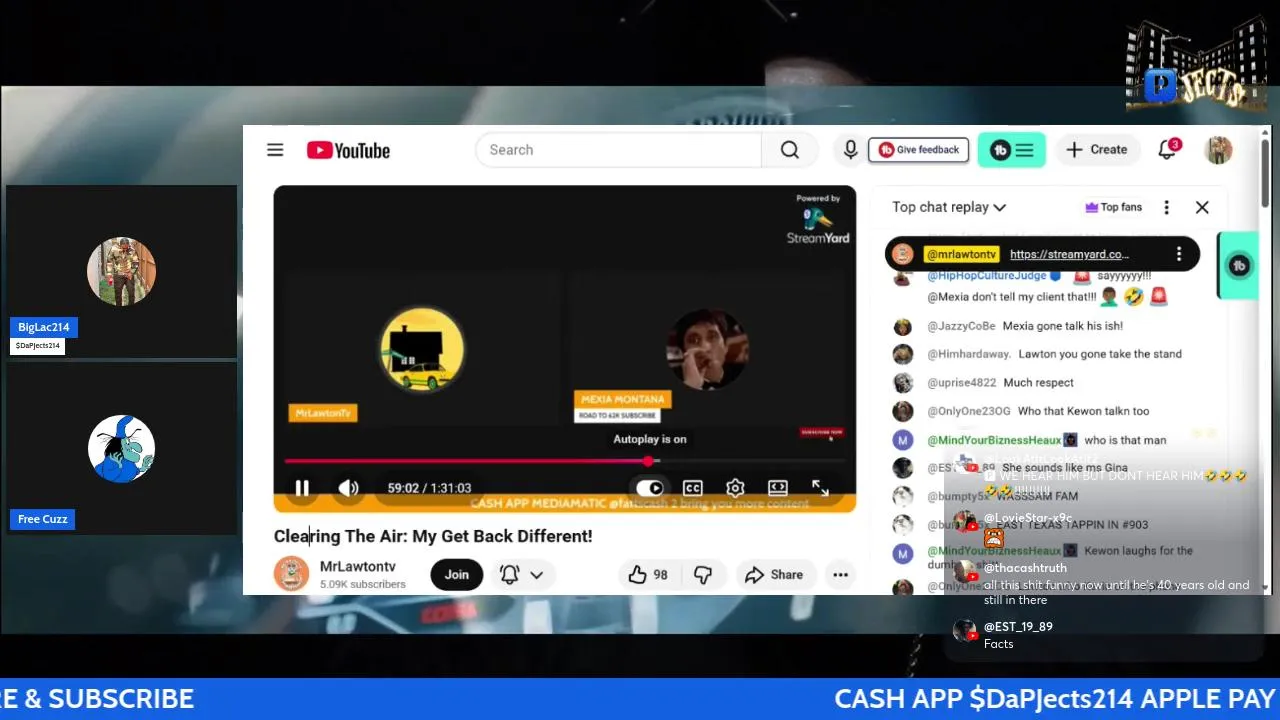Click Free Cuzz participant avatar
The image size is (1280, 720).
121,449
